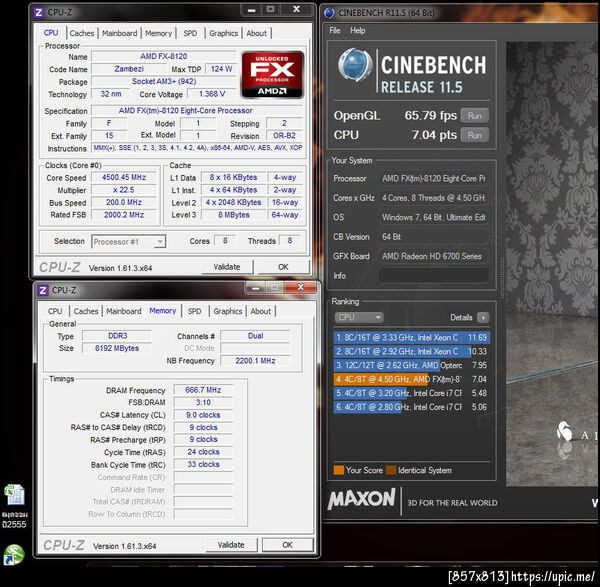Select ranking entry 6 Intel Core i7 2.80 GHz
This screenshot has width=600, height=587.
[x=411, y=407]
